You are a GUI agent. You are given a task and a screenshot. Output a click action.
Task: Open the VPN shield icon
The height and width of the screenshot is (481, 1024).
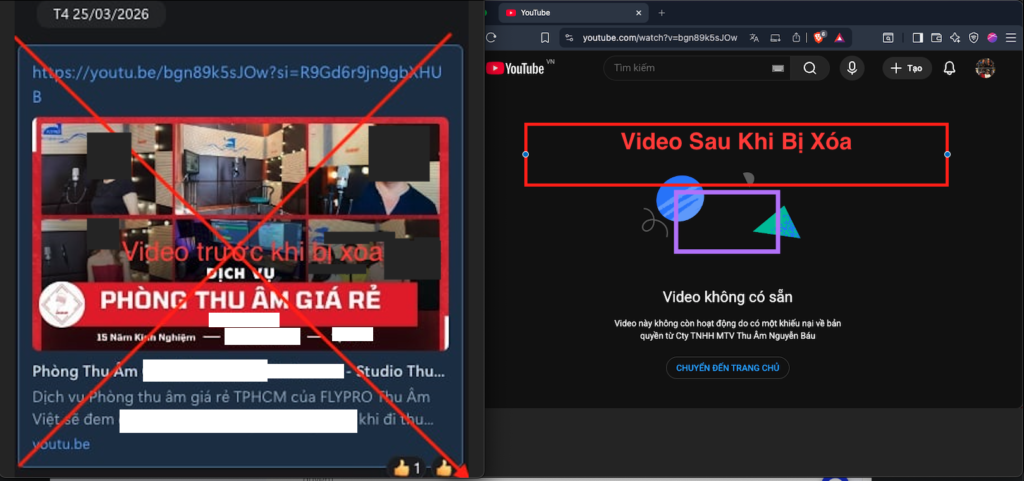point(974,38)
